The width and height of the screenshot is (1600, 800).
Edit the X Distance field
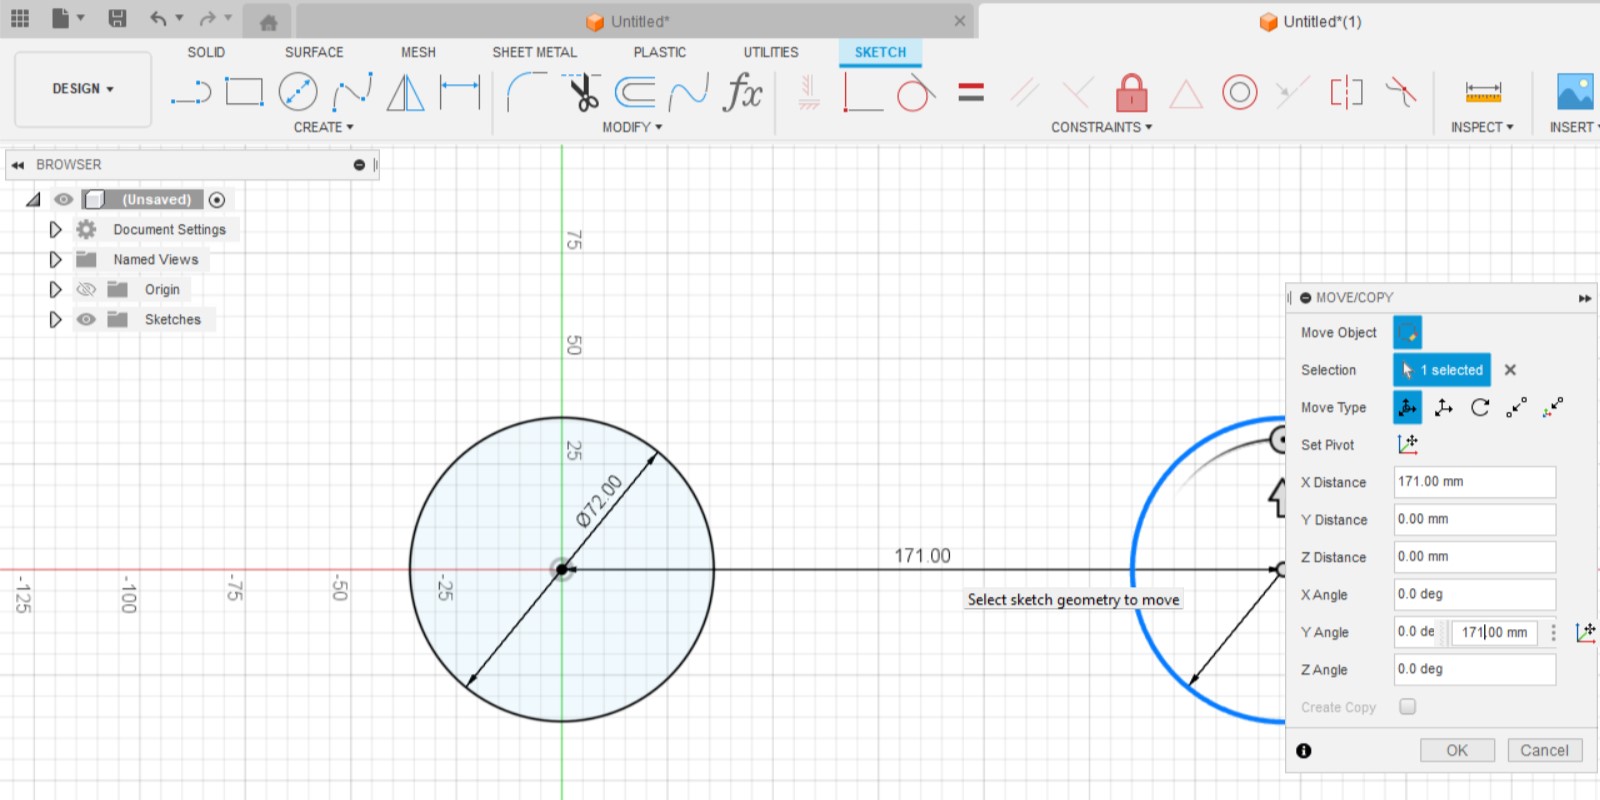(x=1475, y=482)
